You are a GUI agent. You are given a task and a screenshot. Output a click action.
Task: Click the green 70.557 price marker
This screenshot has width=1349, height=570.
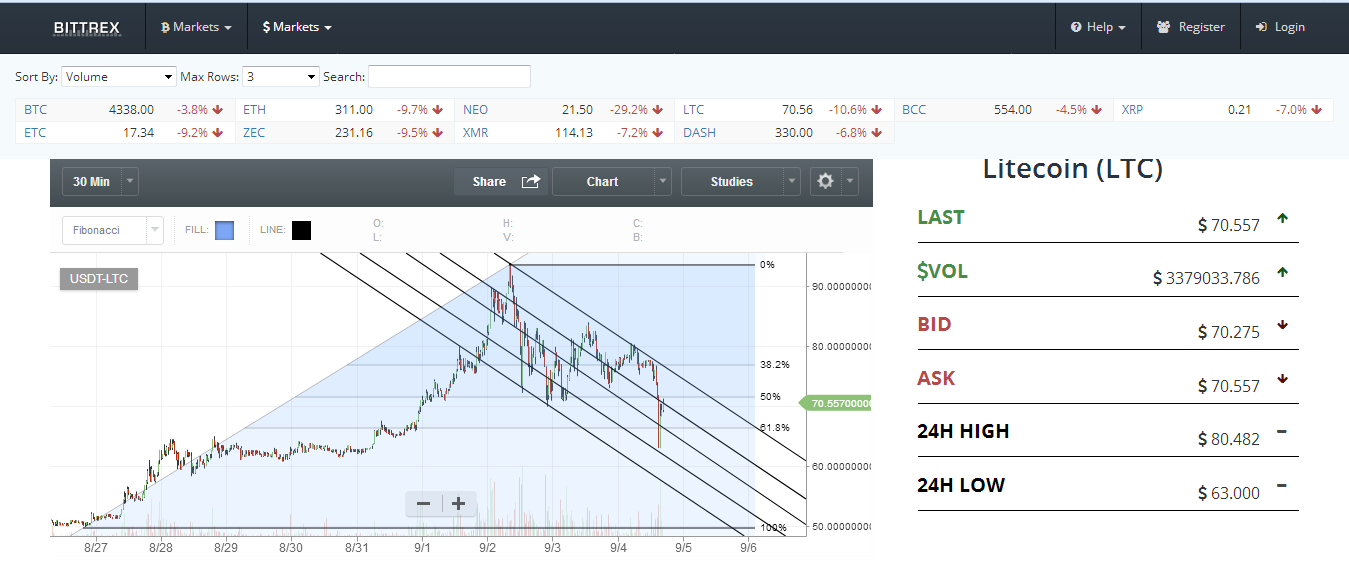(x=838, y=403)
